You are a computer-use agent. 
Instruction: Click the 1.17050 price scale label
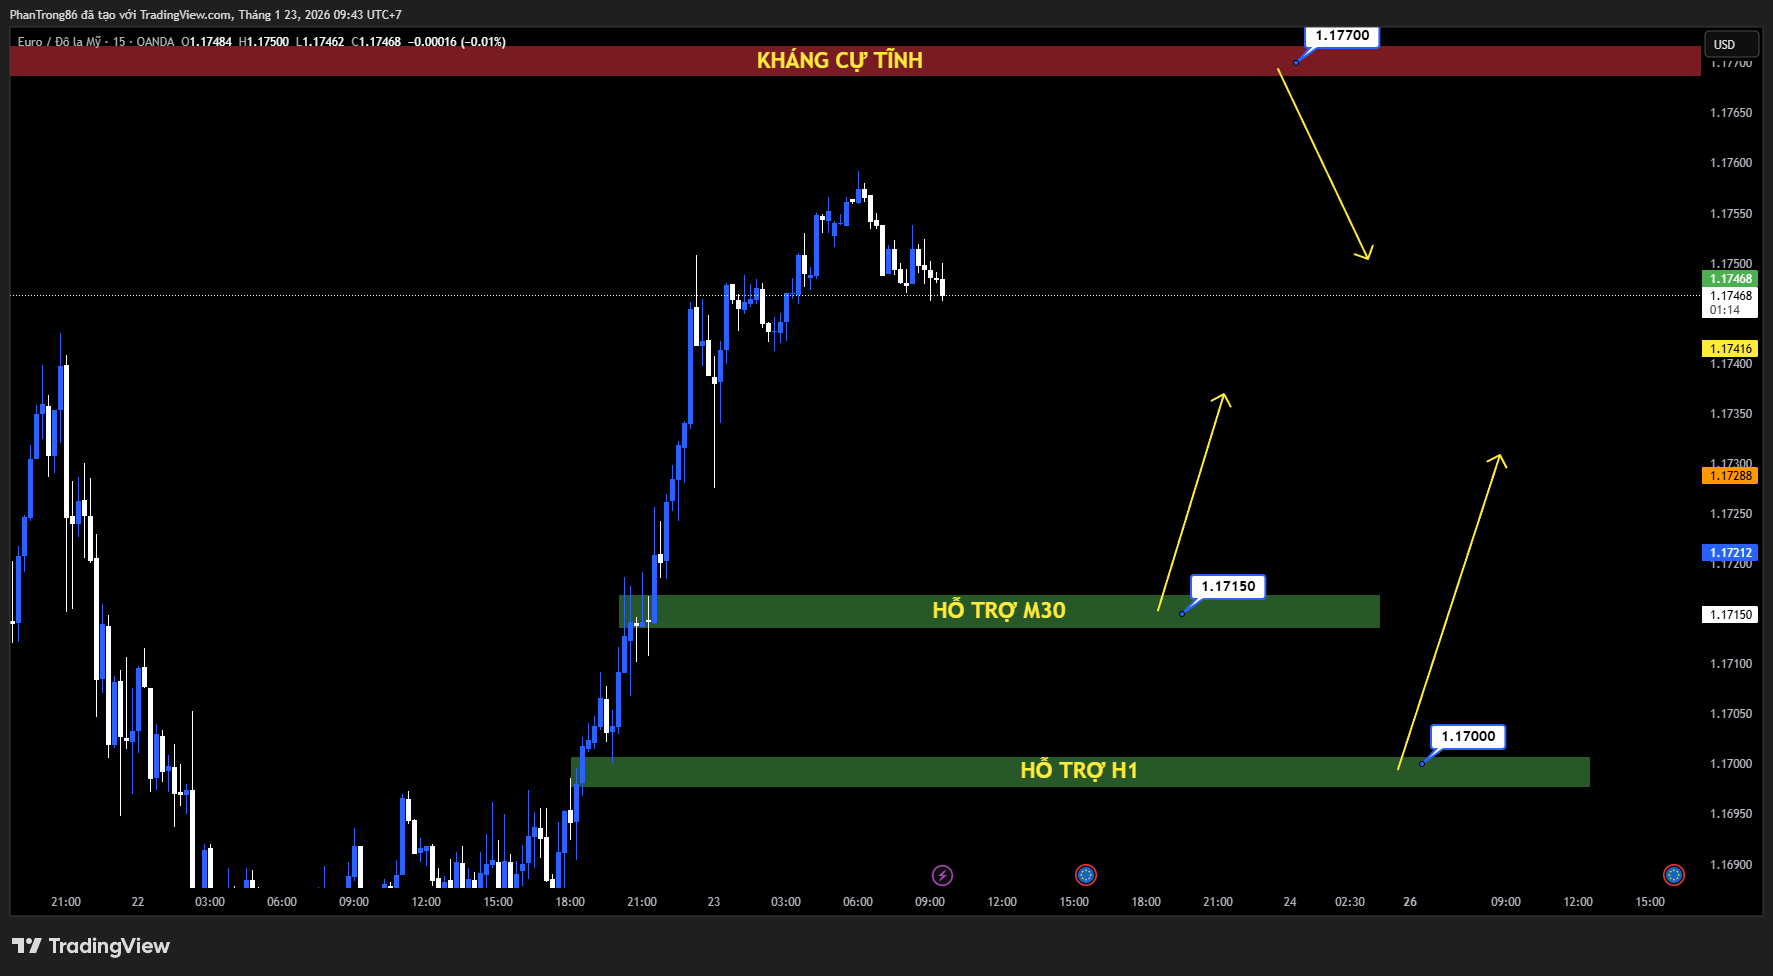pos(1731,714)
